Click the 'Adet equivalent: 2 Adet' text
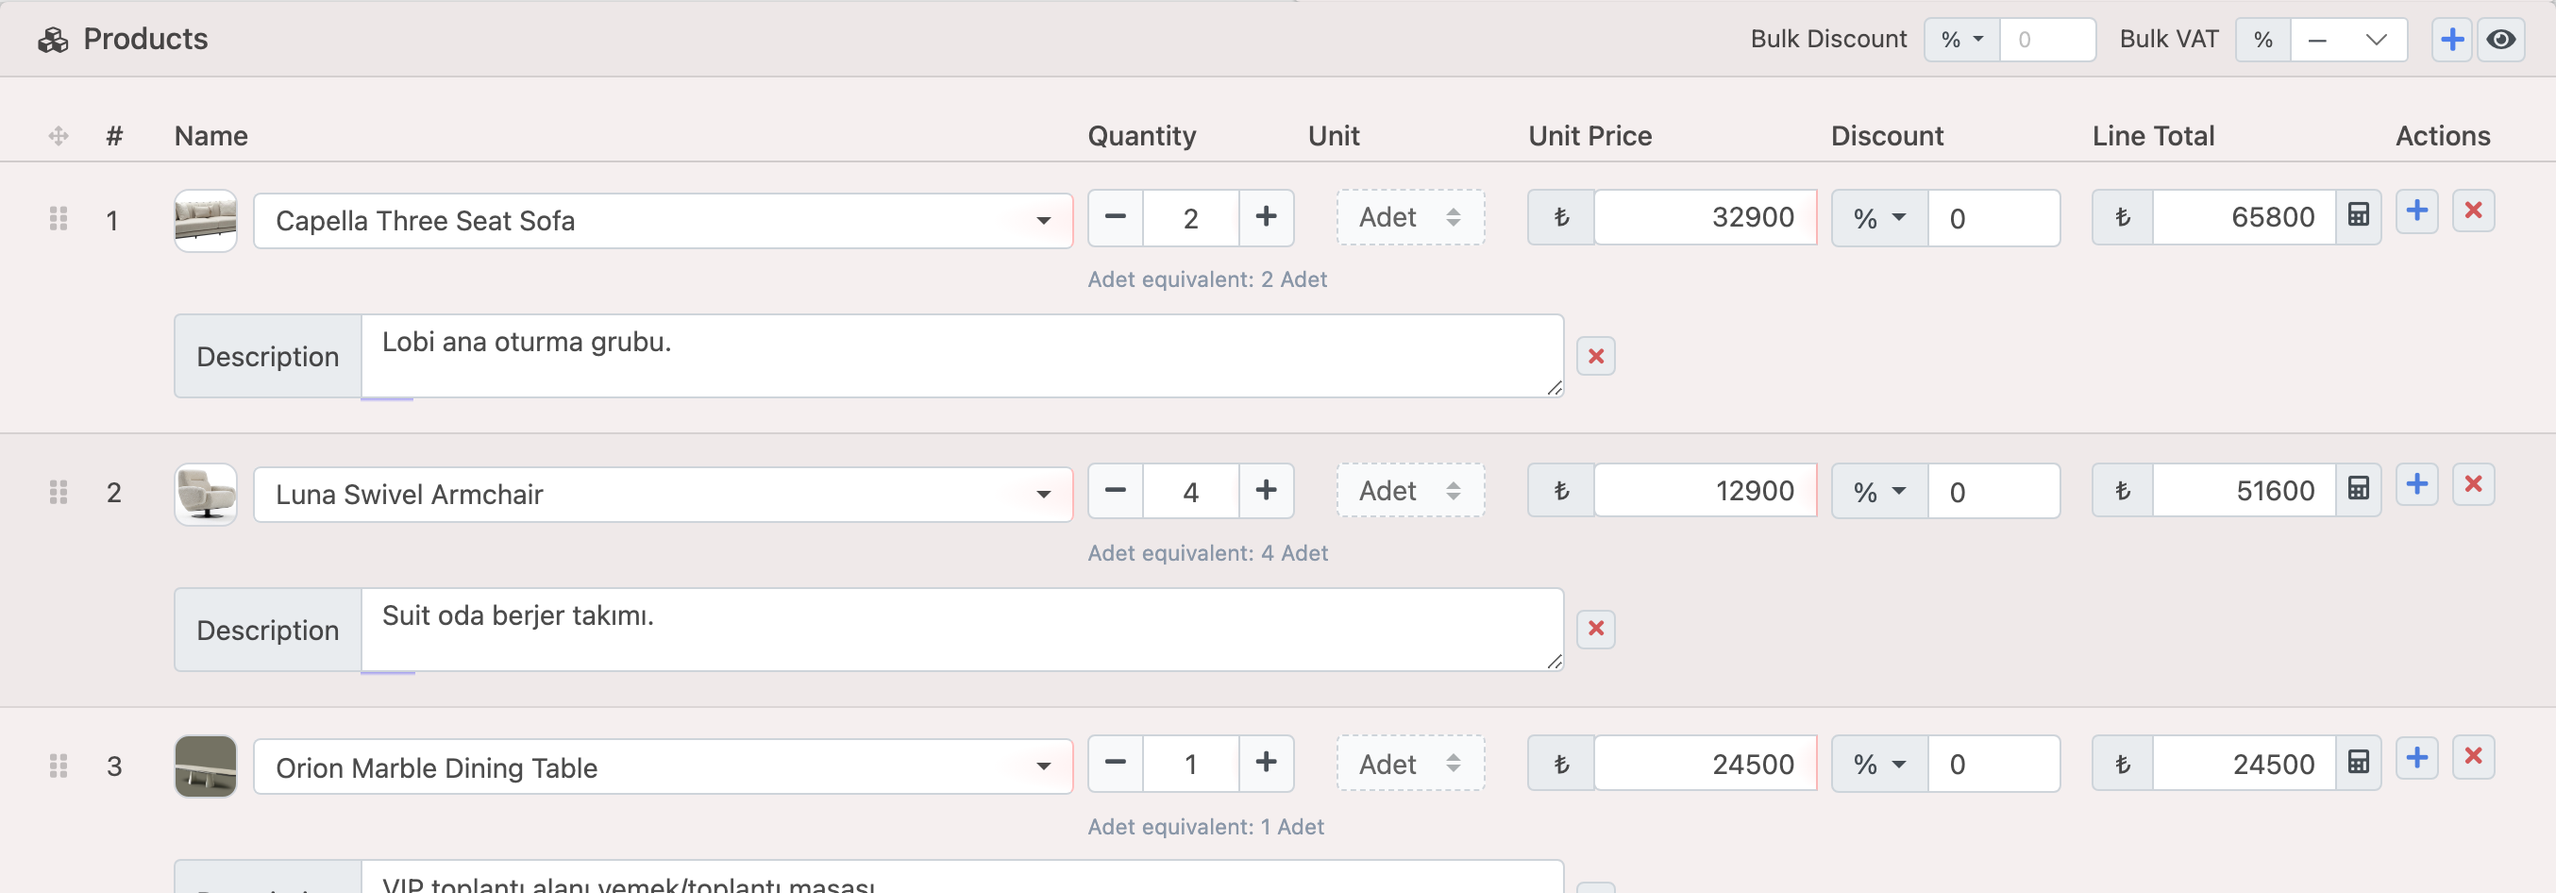This screenshot has height=893, width=2556. [1207, 280]
